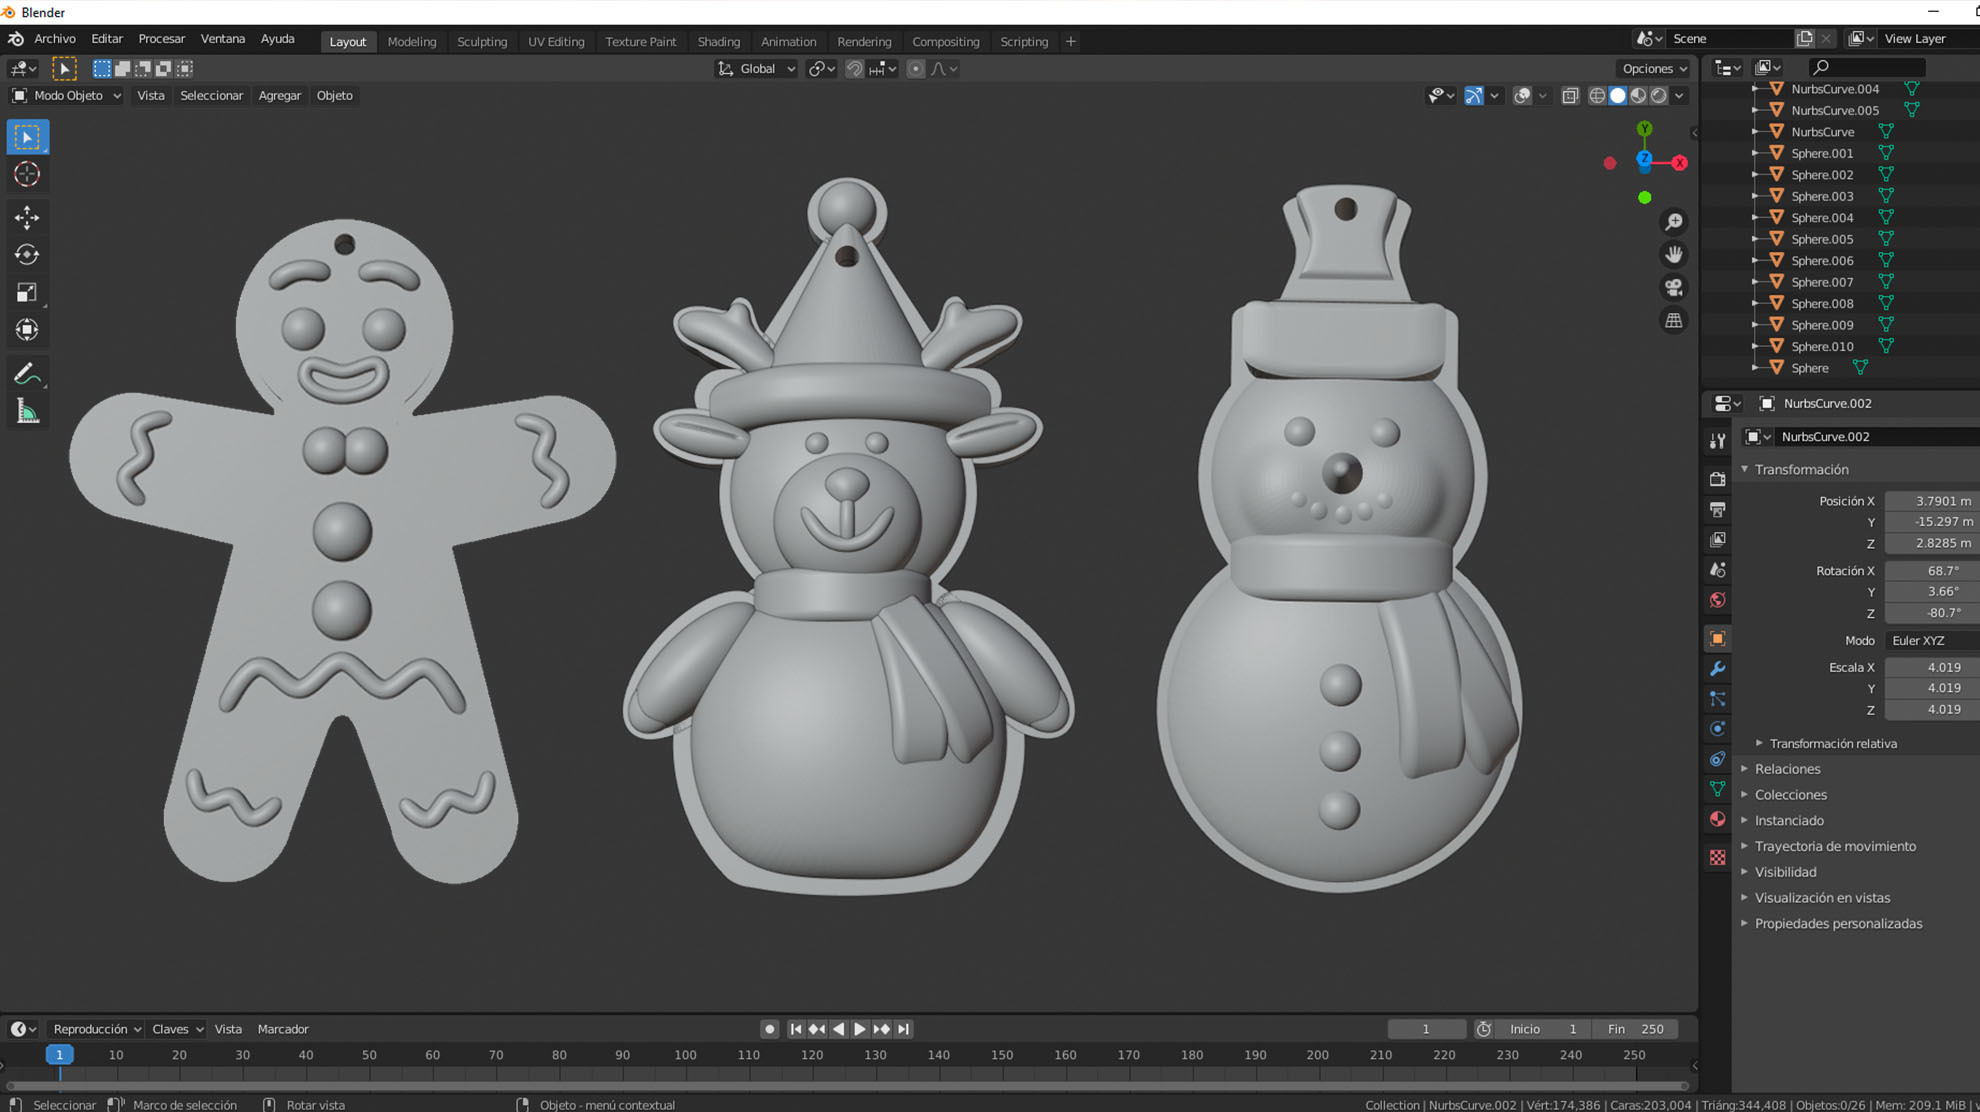This screenshot has height=1112, width=1980.
Task: Select the Cursor tool in toolbar
Action: coord(27,174)
